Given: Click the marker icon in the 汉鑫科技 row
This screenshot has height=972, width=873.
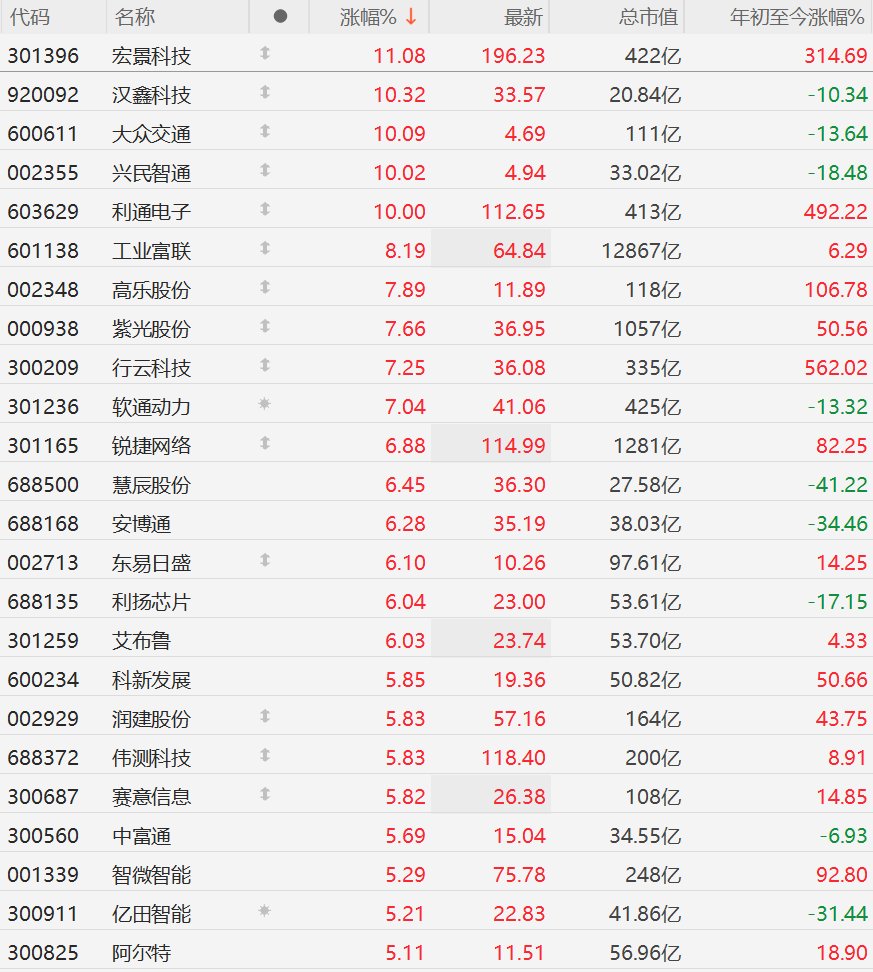Looking at the screenshot, I should pyautogui.click(x=265, y=92).
